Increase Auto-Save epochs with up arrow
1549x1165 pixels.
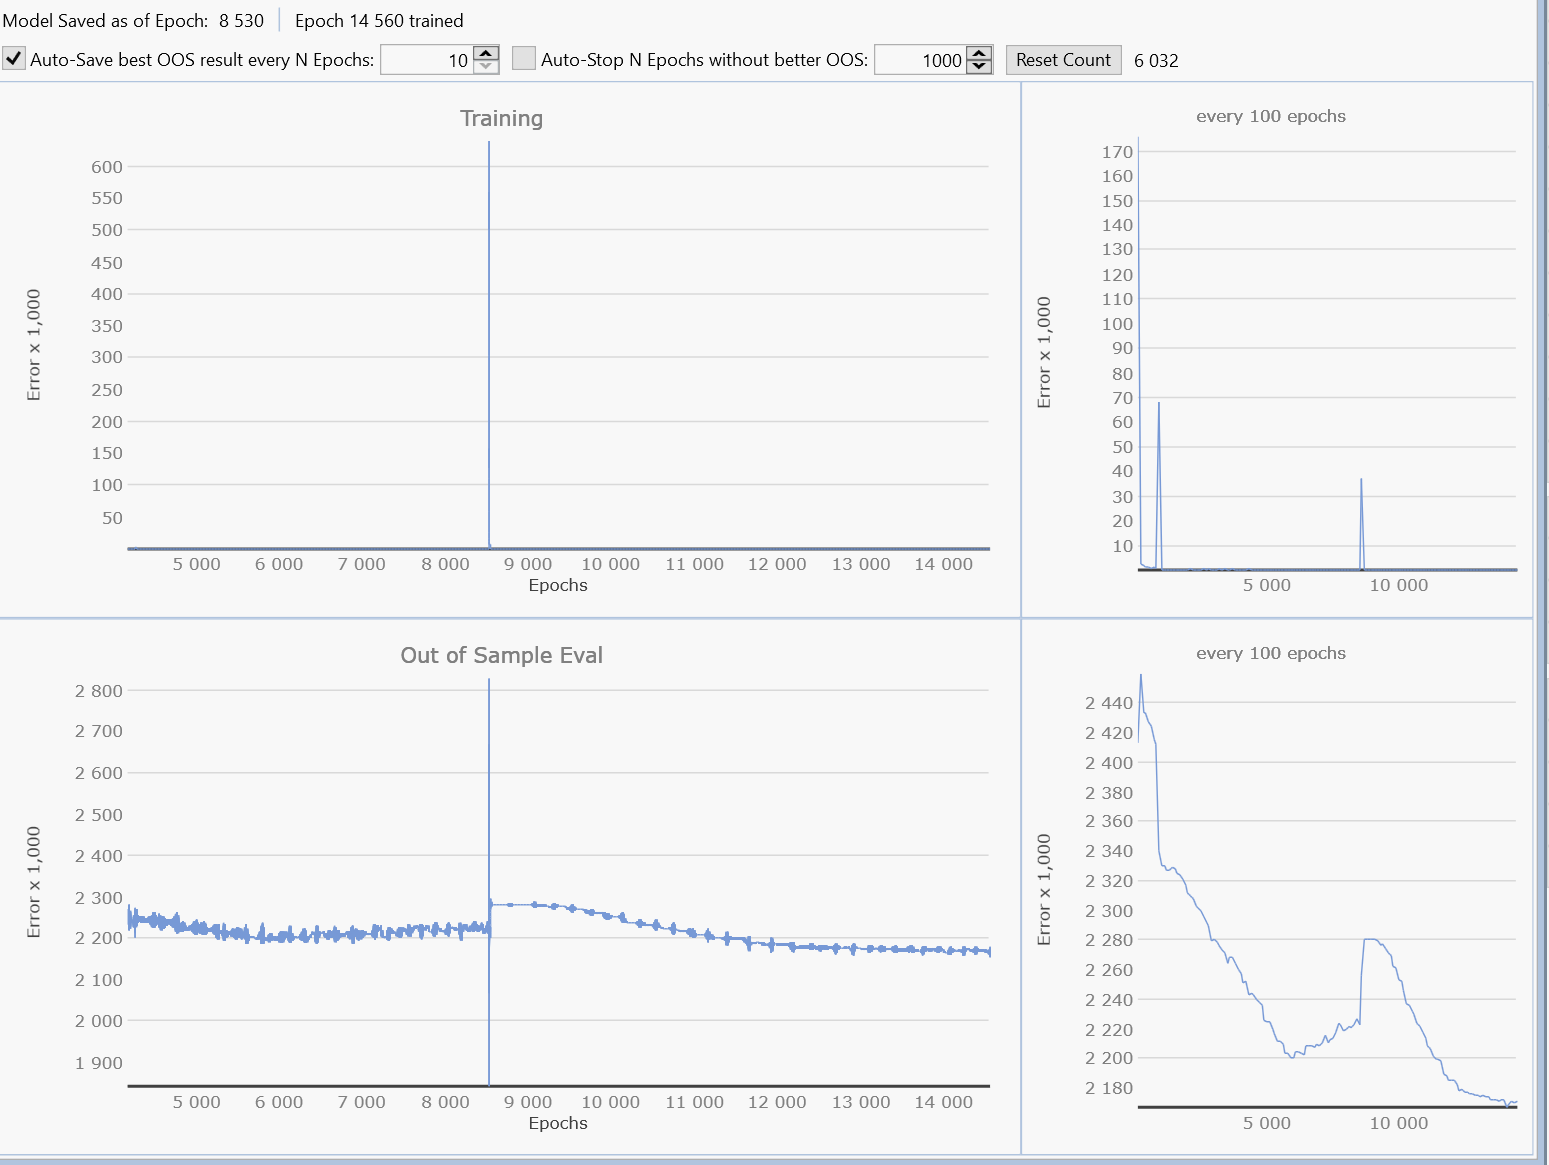(486, 53)
